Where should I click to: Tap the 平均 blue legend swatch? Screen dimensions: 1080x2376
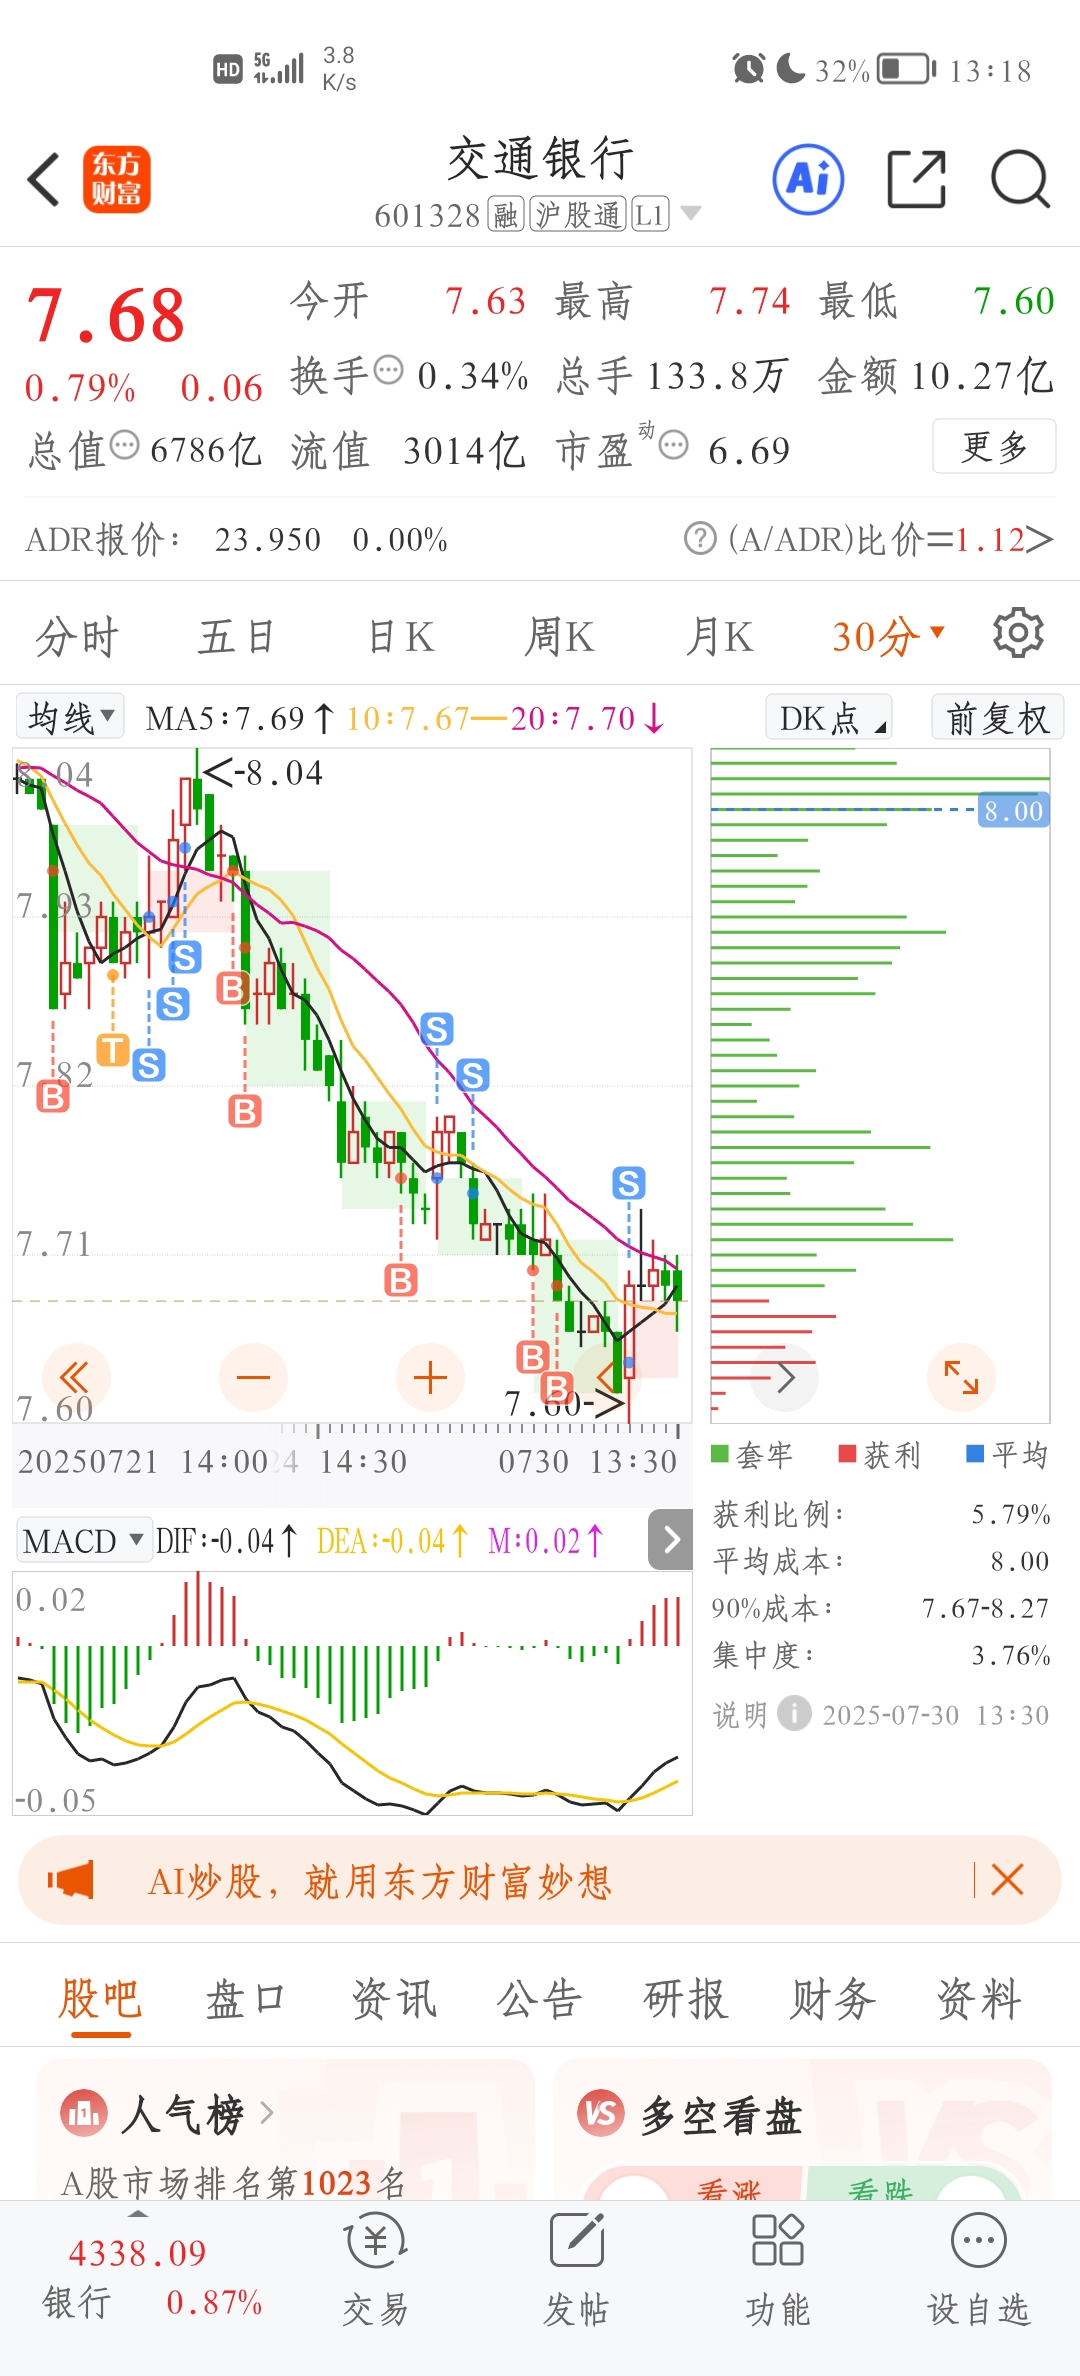(975, 1453)
